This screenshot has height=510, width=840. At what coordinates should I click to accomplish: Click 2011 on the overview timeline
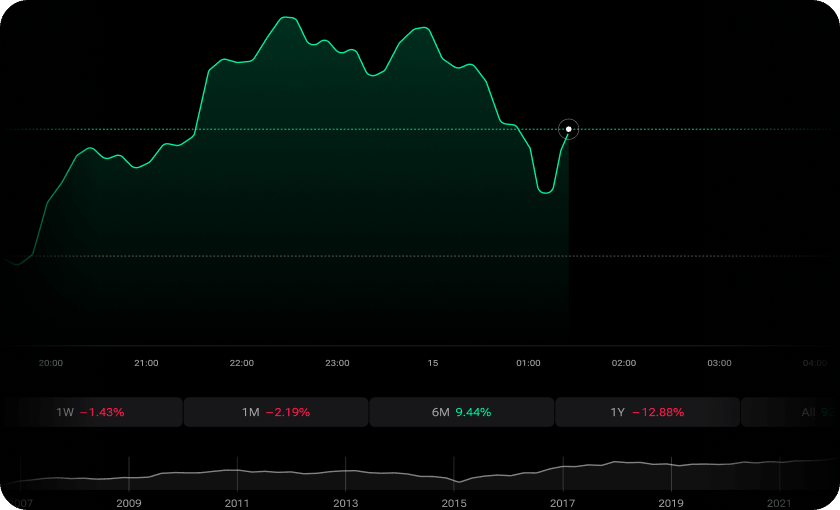(237, 503)
